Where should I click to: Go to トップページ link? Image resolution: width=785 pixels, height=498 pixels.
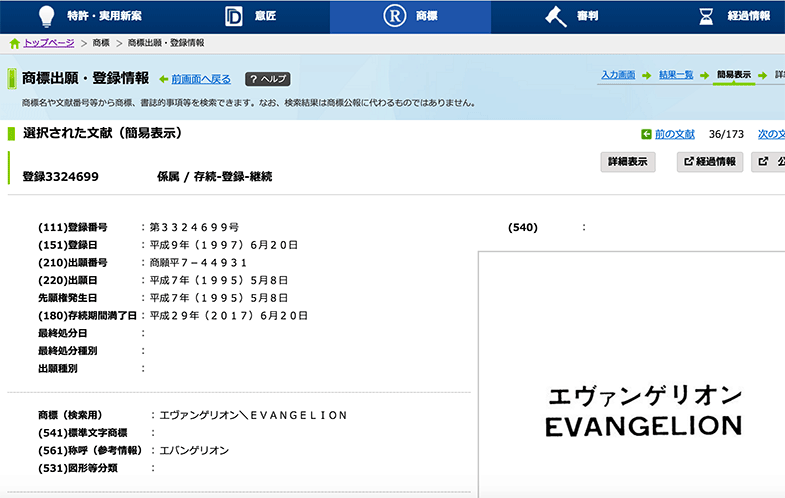[49, 43]
